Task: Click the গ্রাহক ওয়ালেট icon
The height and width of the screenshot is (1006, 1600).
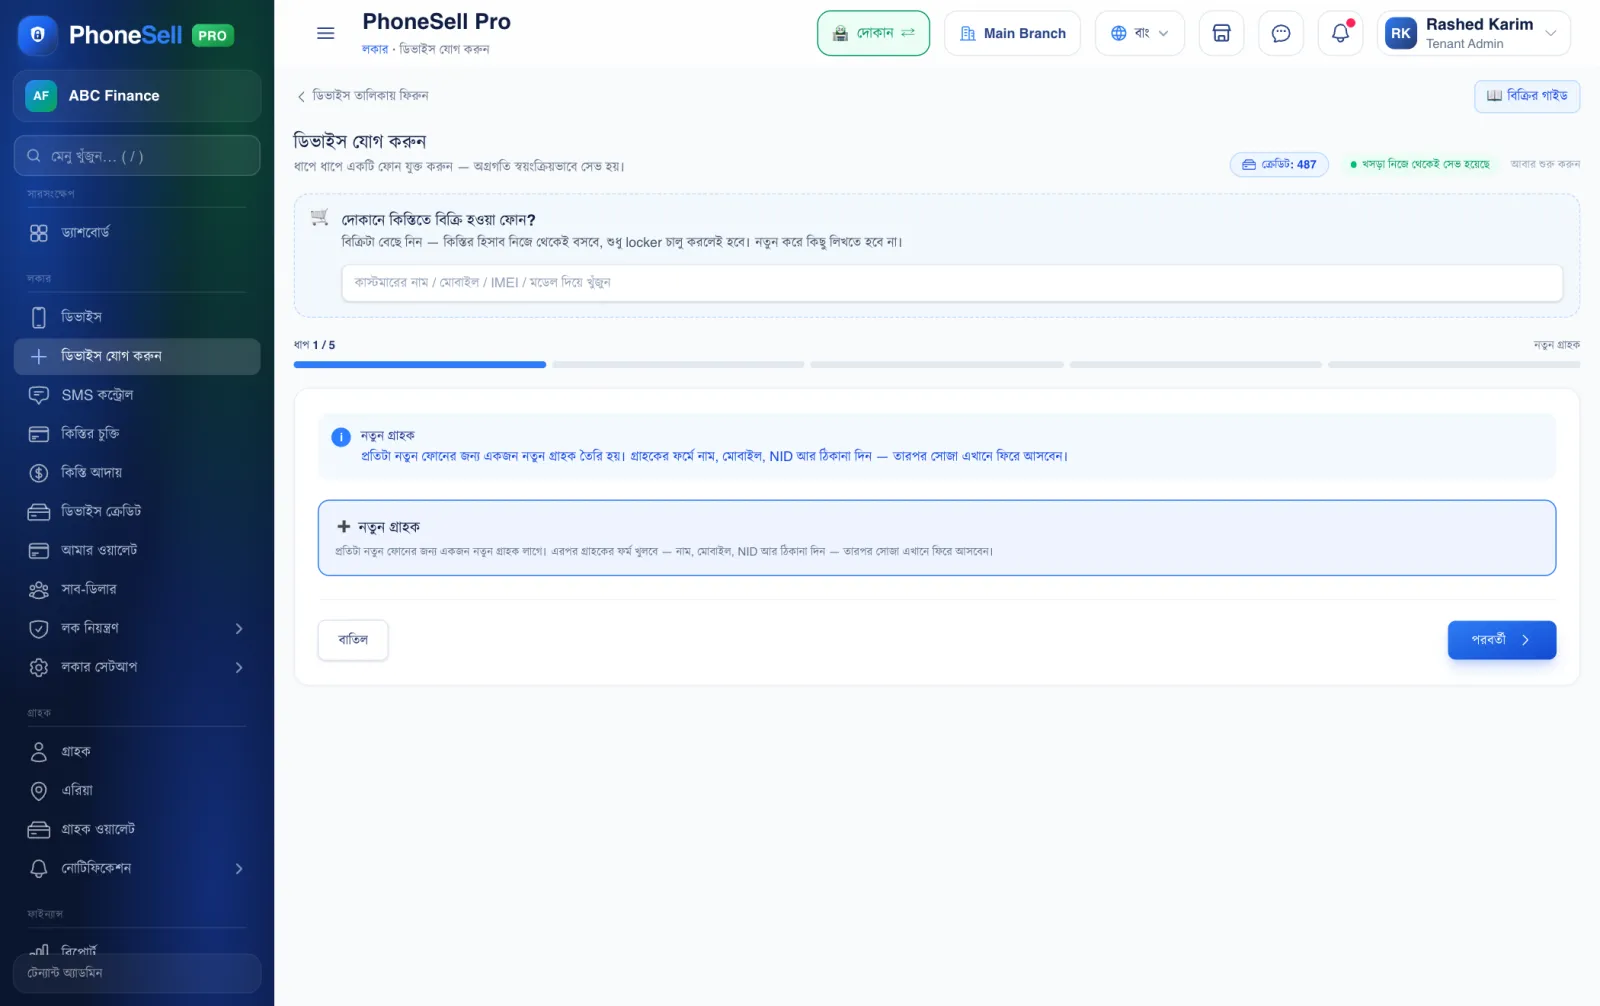Action: click(x=39, y=830)
